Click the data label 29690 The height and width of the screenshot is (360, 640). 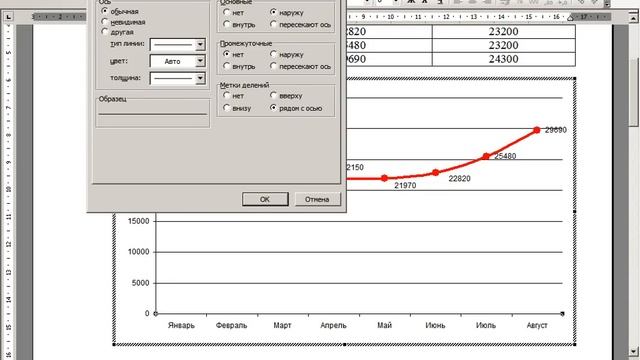[556, 130]
